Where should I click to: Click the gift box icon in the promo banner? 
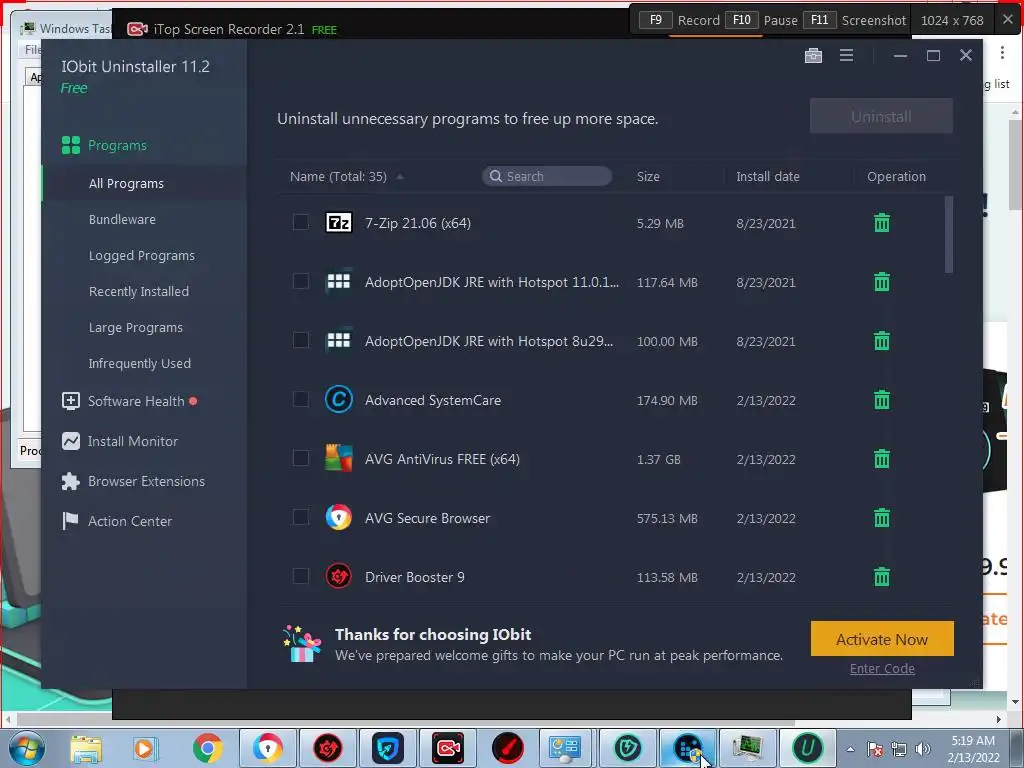[302, 644]
